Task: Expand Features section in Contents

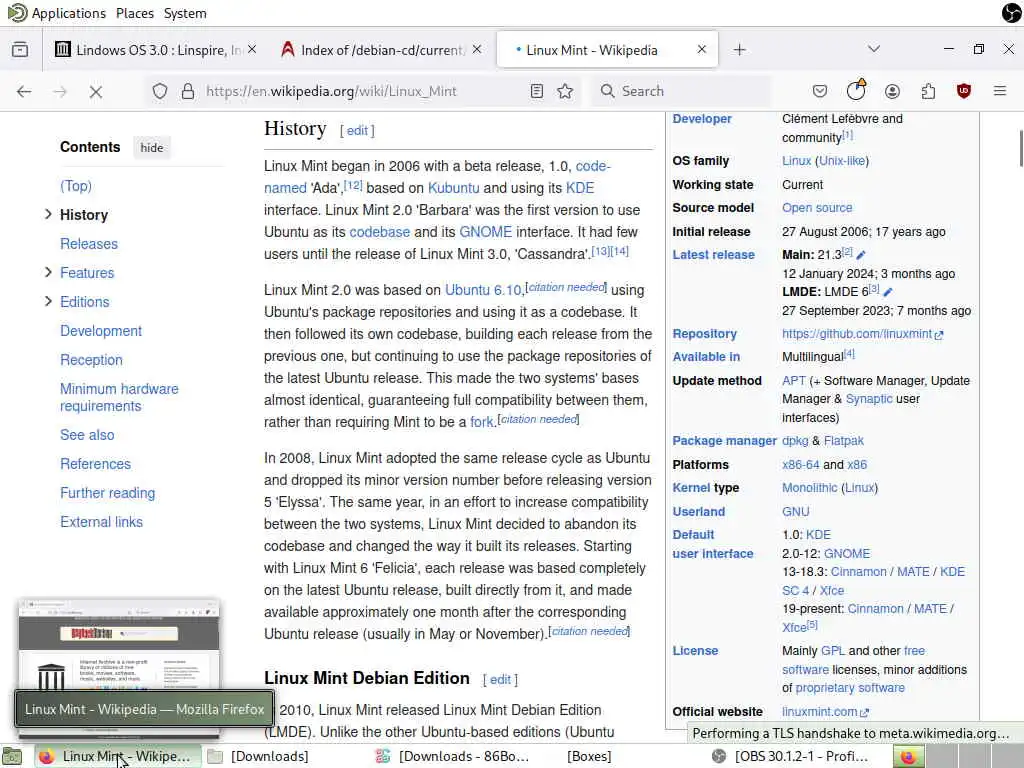Action: 48,272
